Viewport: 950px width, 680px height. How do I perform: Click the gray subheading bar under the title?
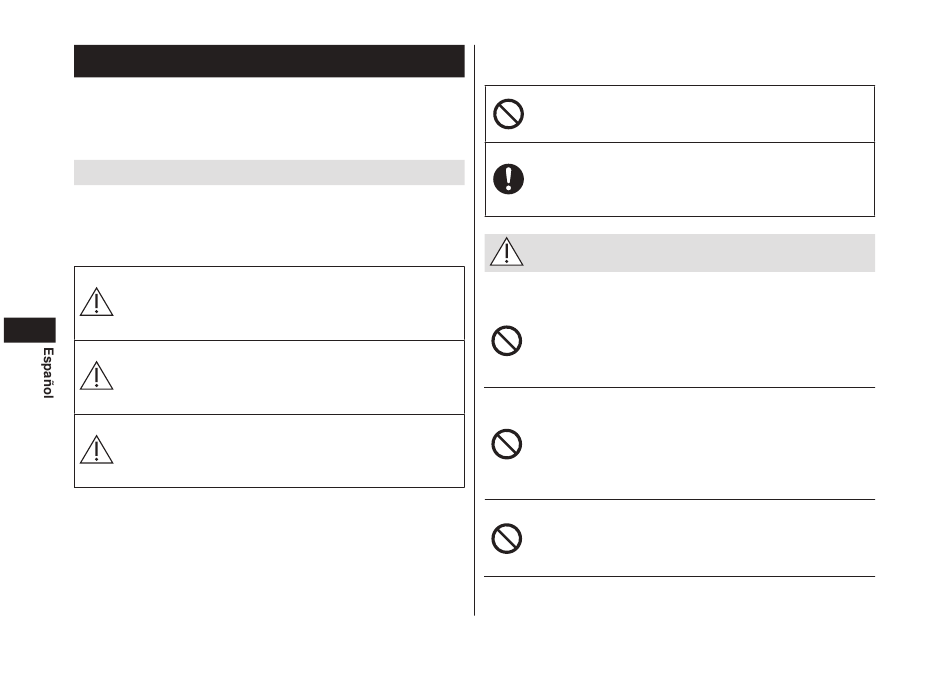click(x=269, y=172)
